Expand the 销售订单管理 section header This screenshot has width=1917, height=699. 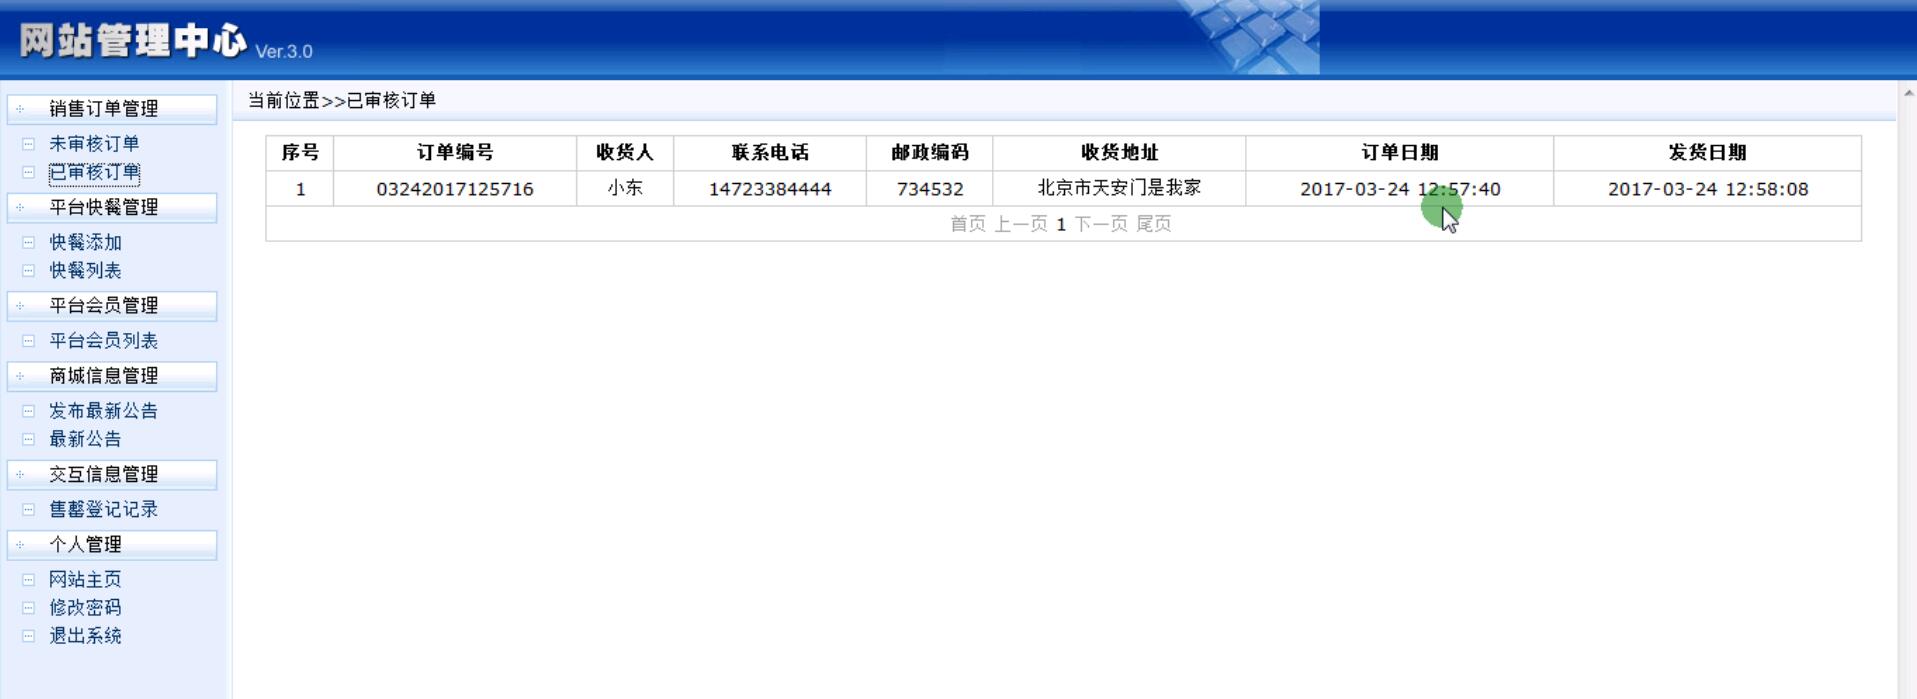pos(112,108)
